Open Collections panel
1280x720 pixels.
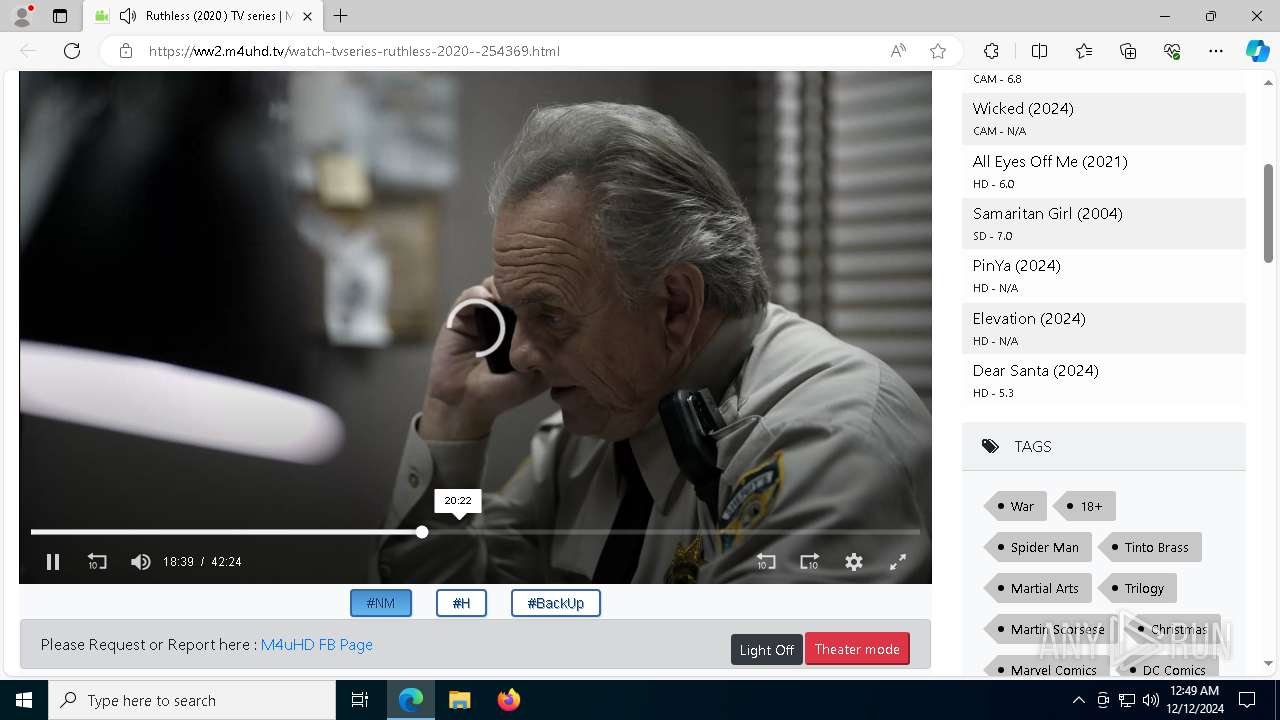1128,51
